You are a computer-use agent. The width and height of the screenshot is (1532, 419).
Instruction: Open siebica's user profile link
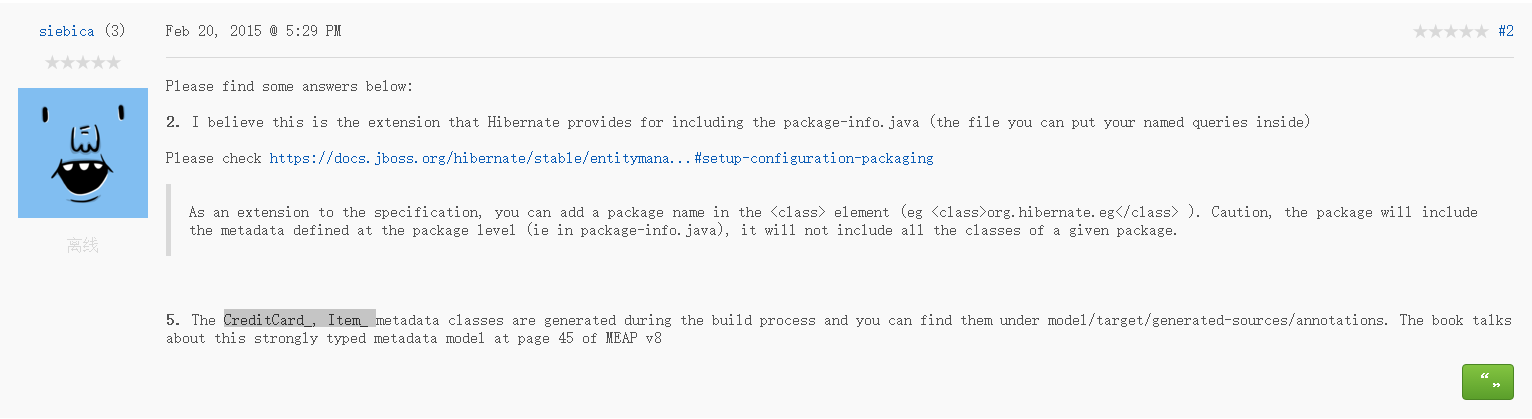[x=66, y=31]
